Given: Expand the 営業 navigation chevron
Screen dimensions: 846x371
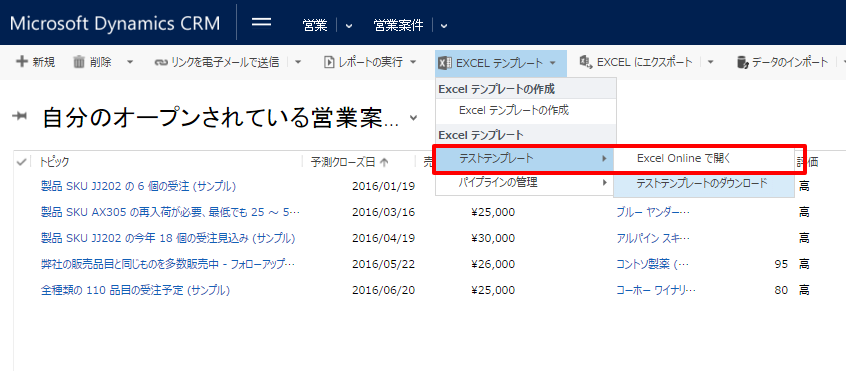Looking at the screenshot, I should 349,25.
